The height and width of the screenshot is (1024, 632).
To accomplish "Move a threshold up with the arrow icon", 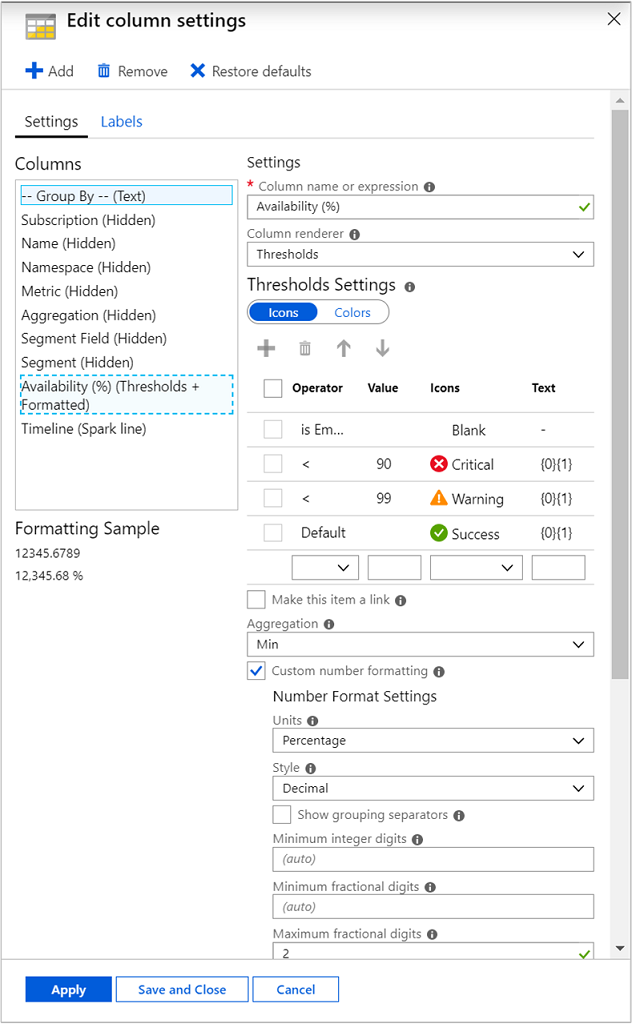I will tap(345, 348).
